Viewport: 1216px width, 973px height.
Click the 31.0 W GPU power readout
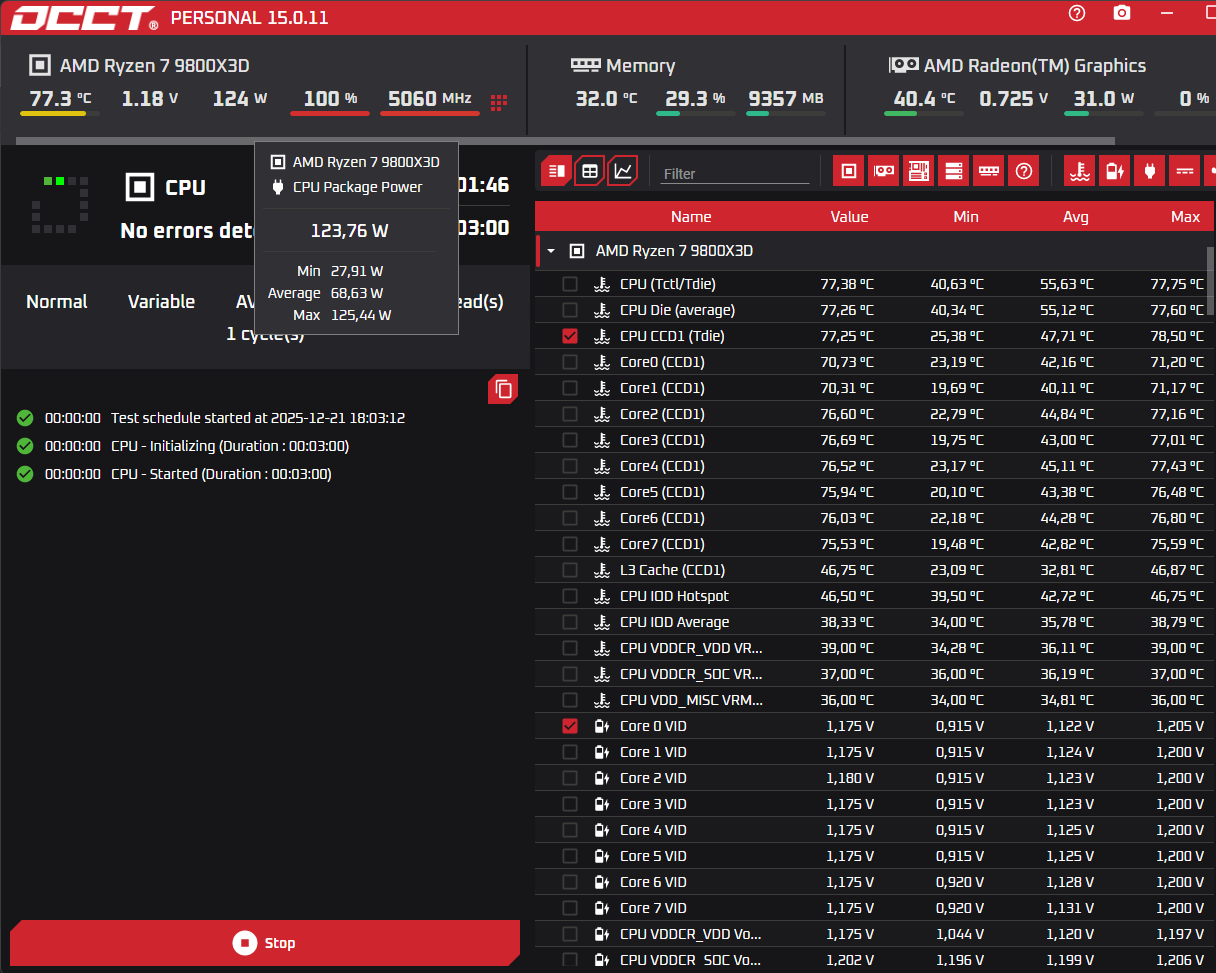(x=1104, y=98)
